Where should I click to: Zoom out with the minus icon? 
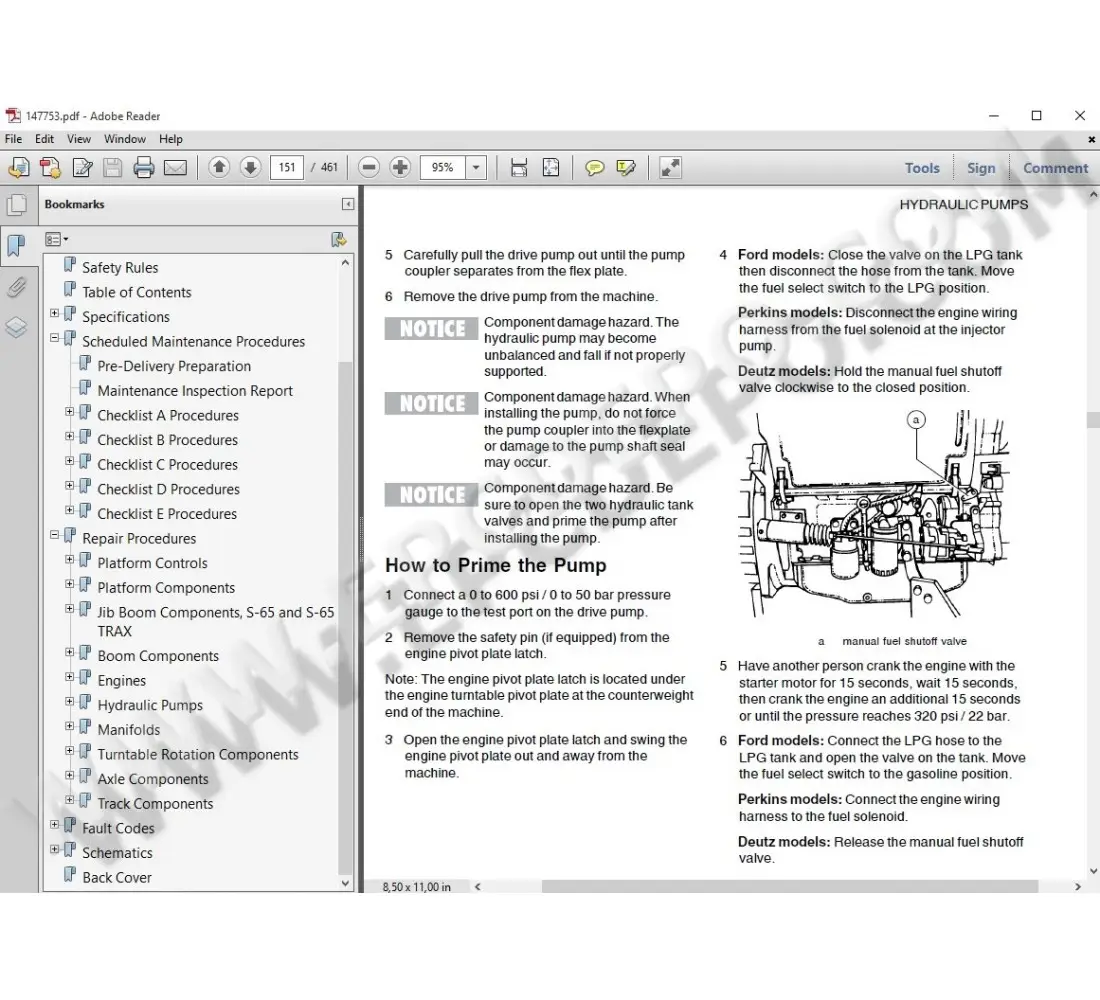368,167
